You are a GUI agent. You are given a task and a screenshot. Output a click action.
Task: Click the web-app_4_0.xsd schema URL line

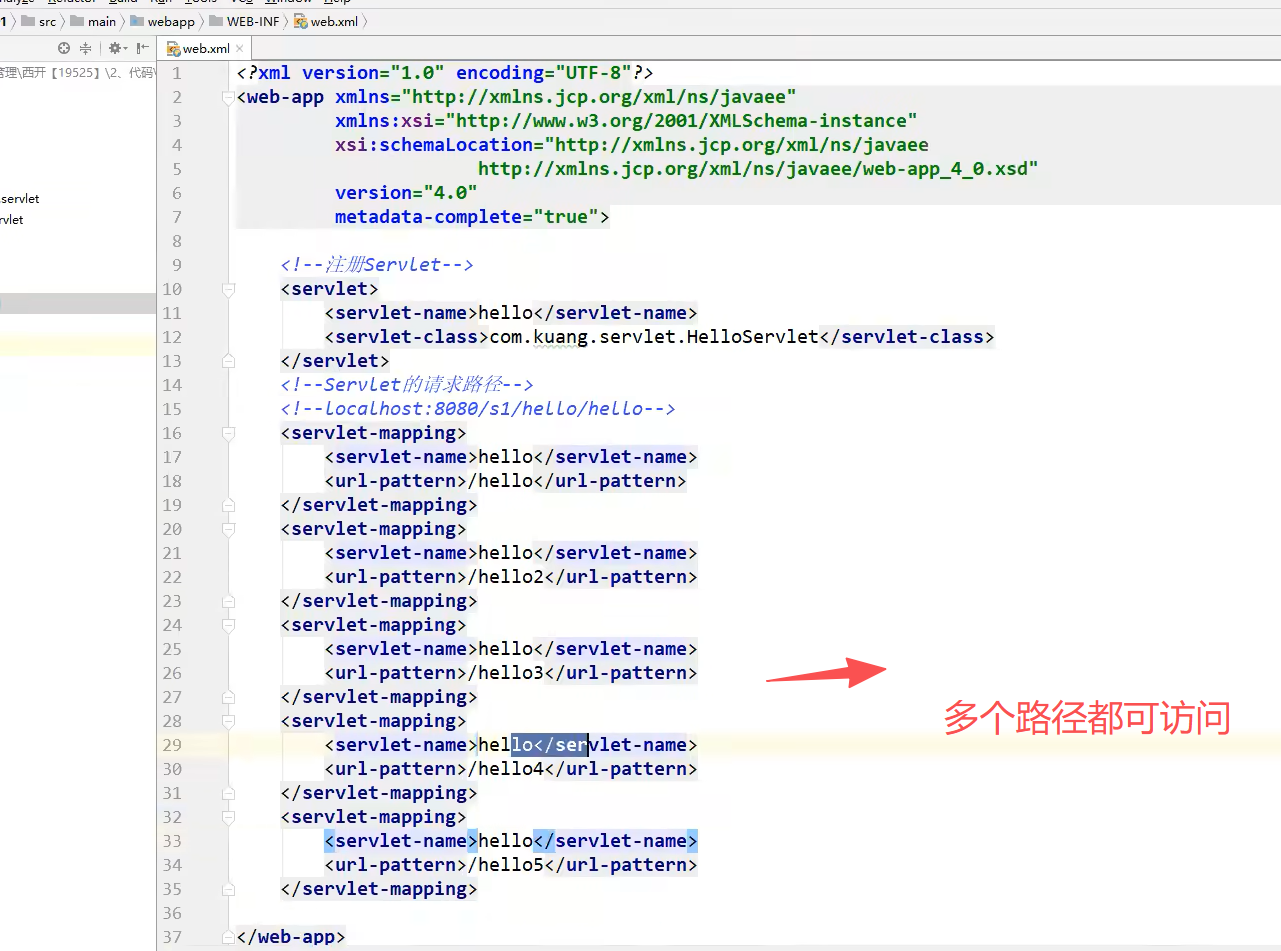point(758,169)
